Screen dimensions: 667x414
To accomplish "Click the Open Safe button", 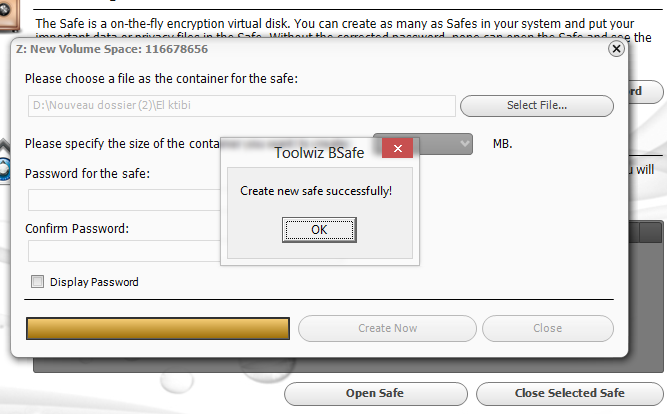I will click(374, 393).
